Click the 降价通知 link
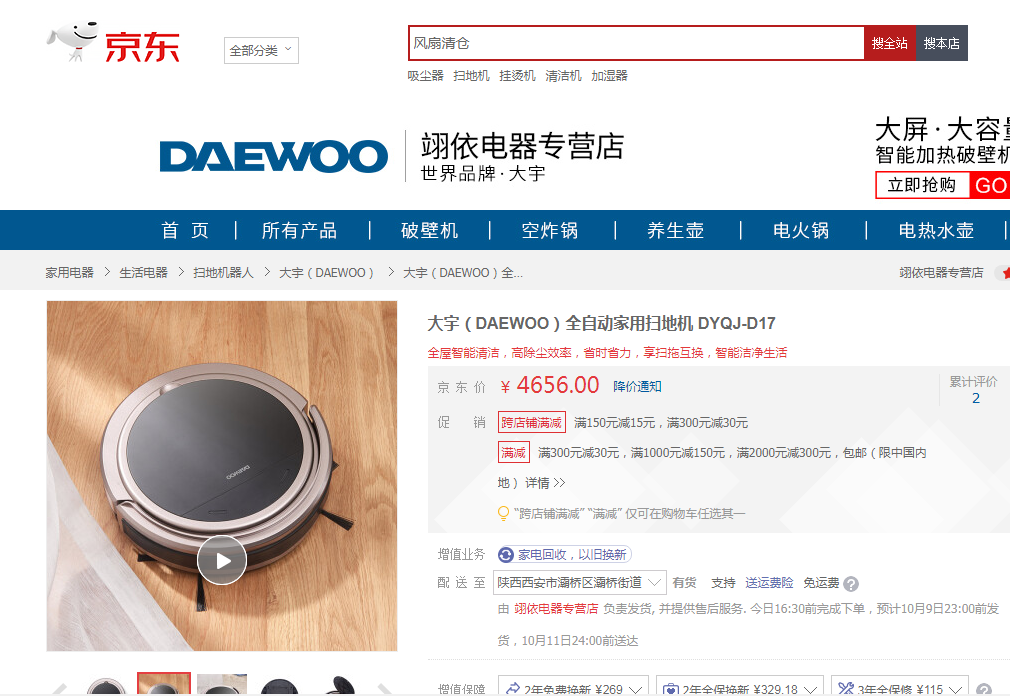1010x696 pixels. [x=637, y=386]
